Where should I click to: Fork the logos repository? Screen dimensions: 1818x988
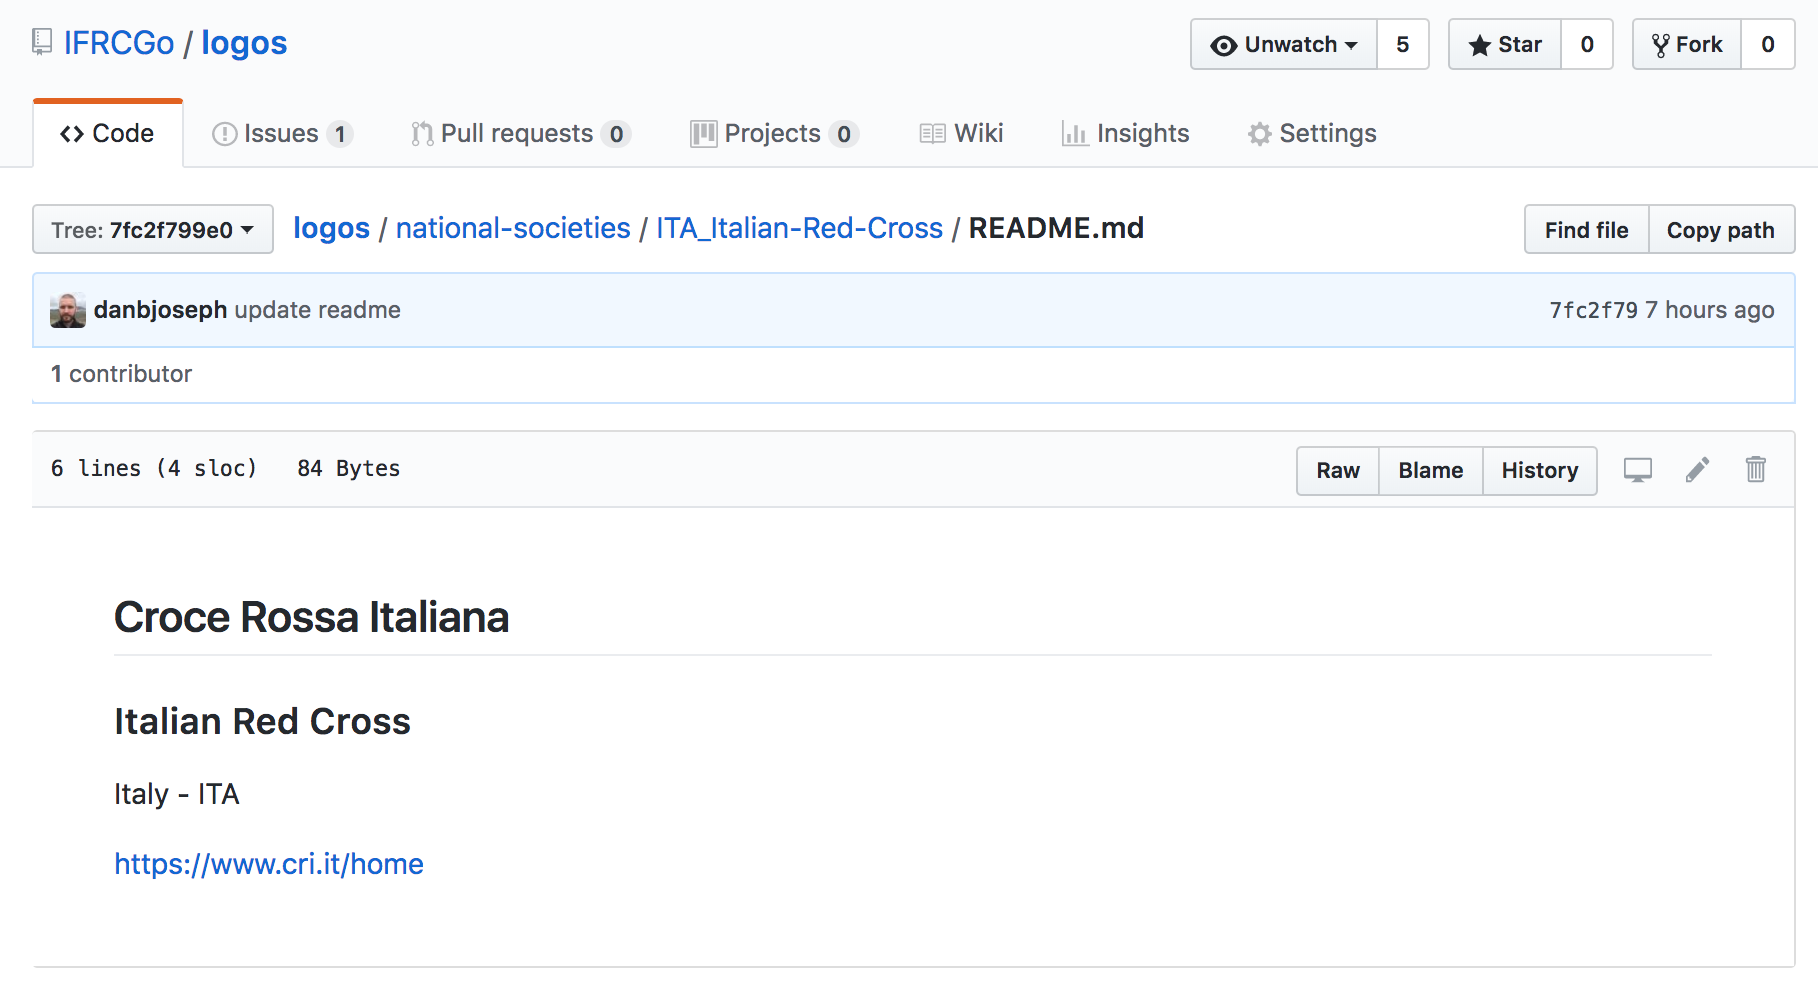[1687, 44]
